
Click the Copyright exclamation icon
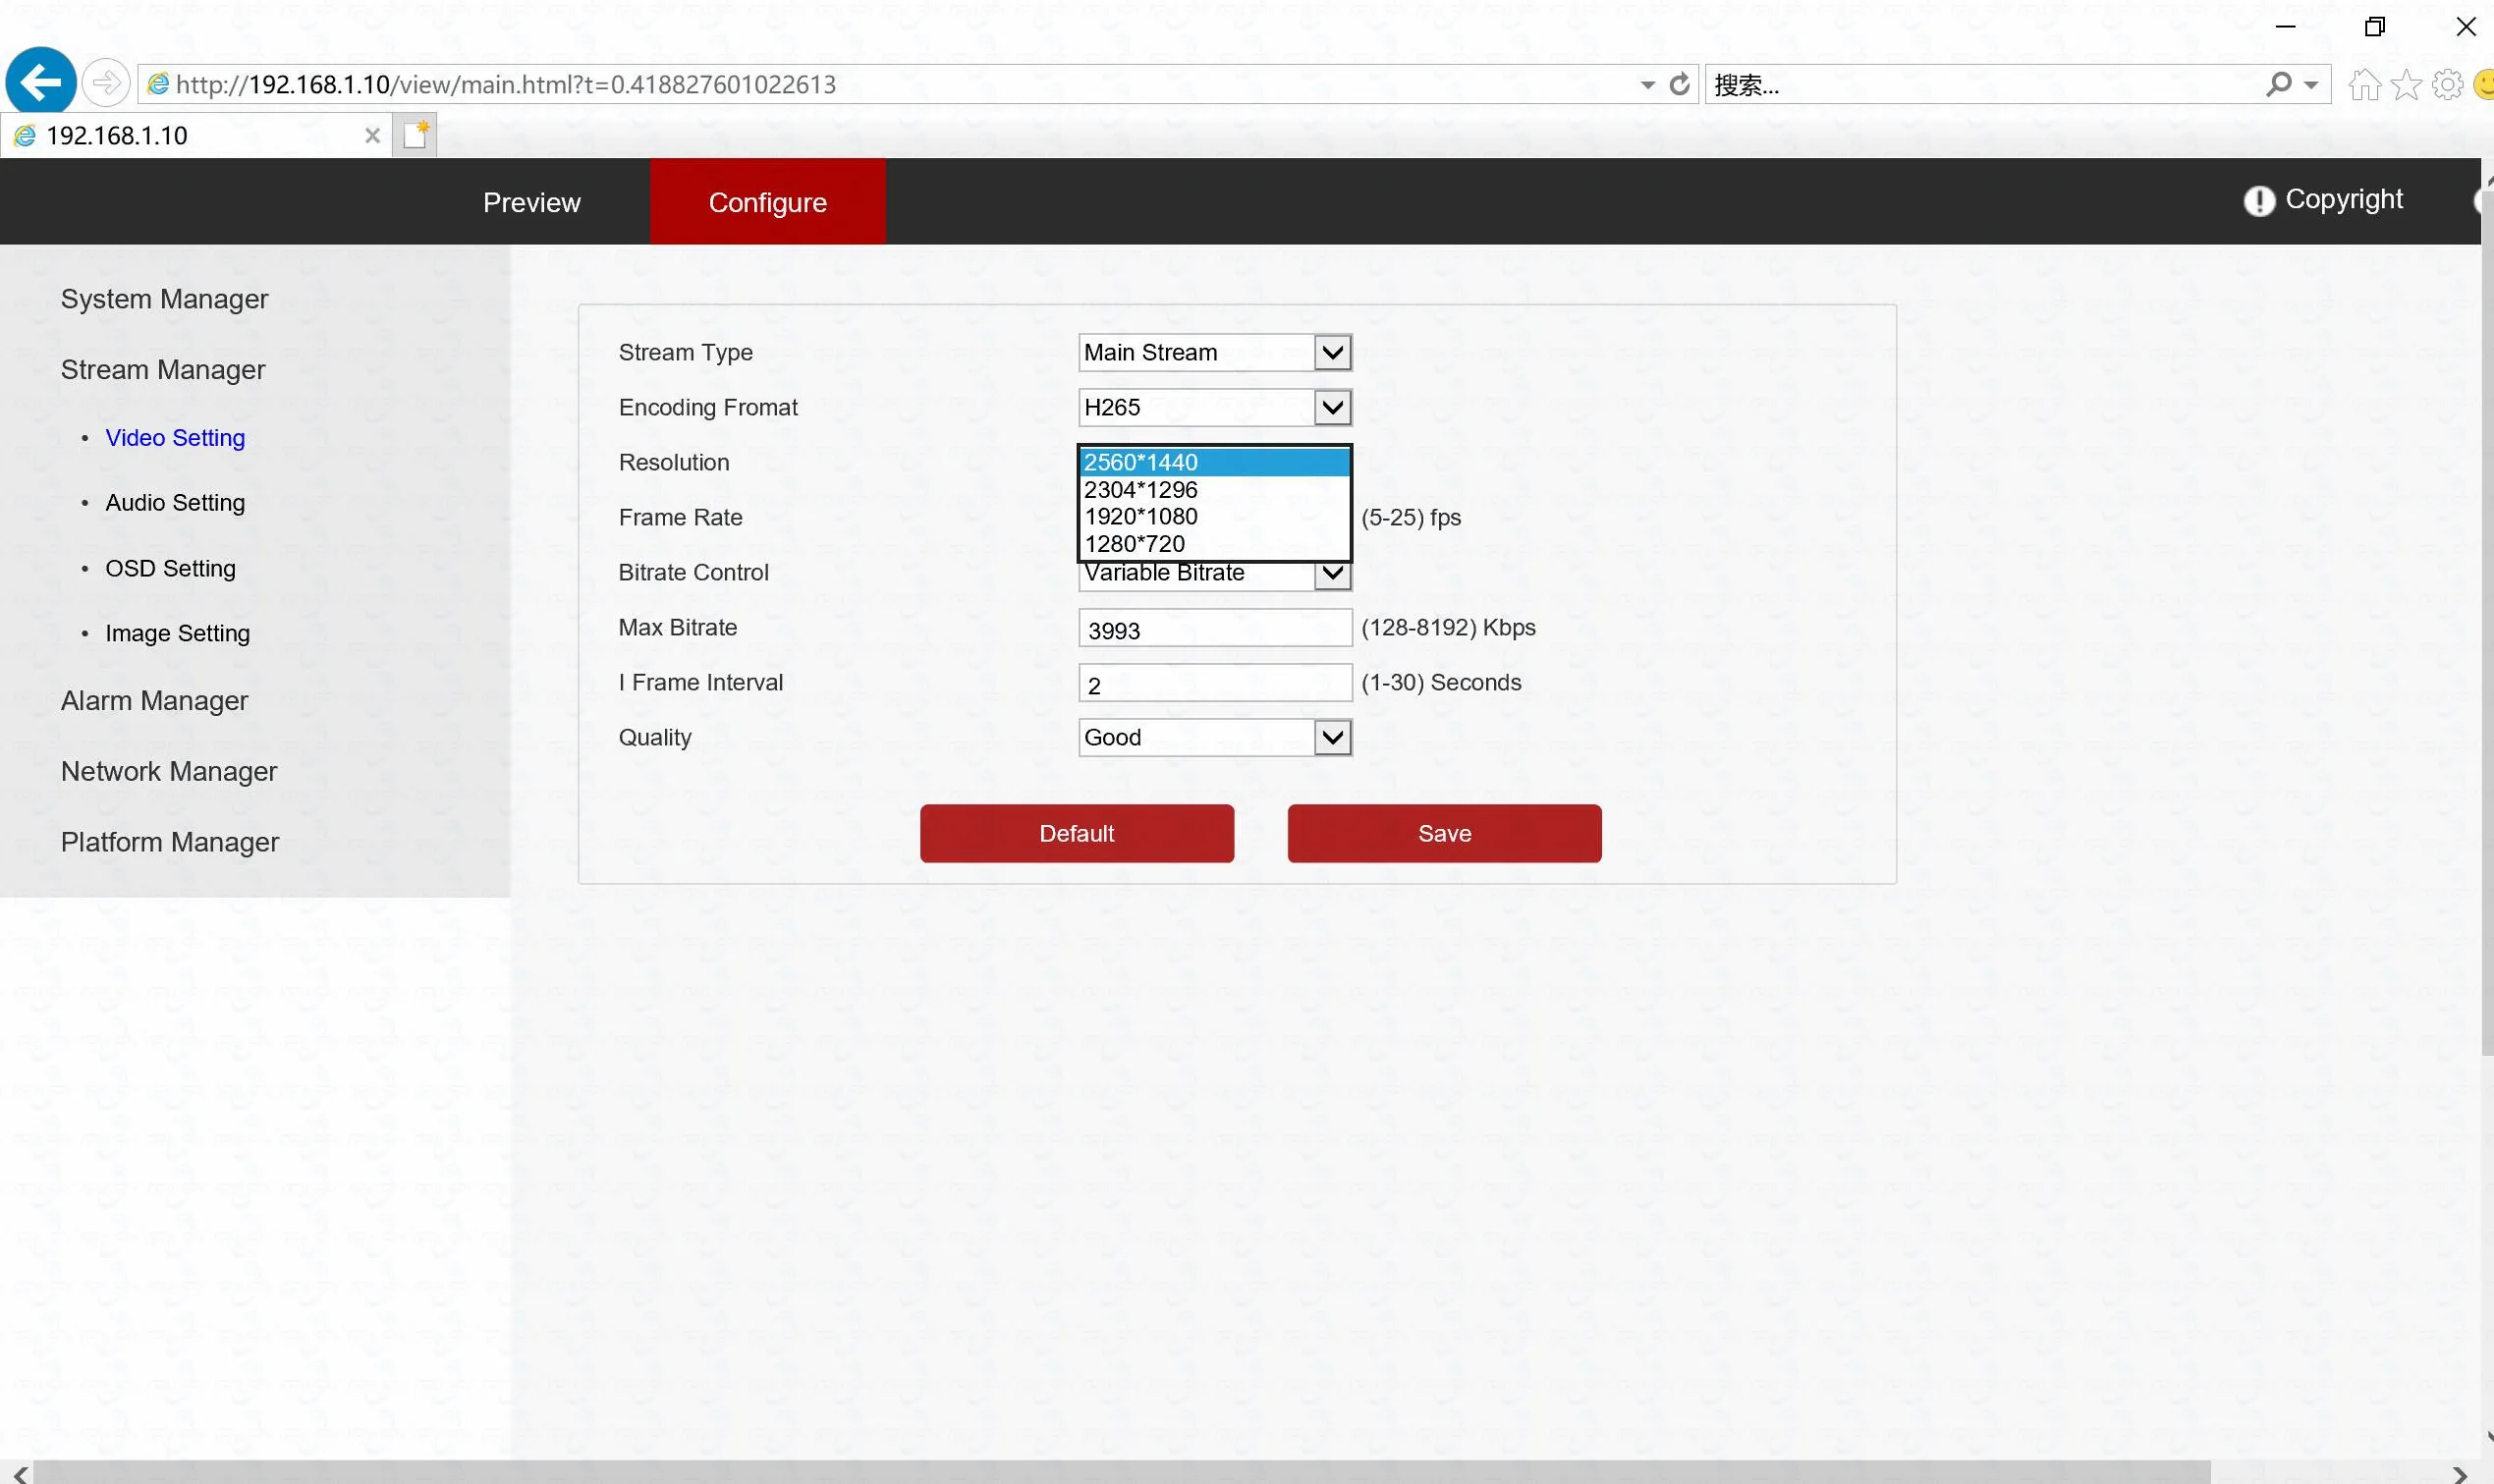(2259, 201)
